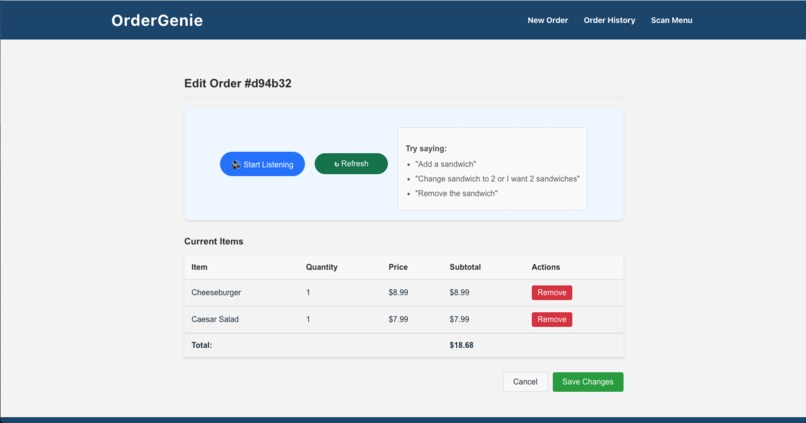Click the "Try saying:" label
This screenshot has width=806, height=423.
(x=426, y=149)
